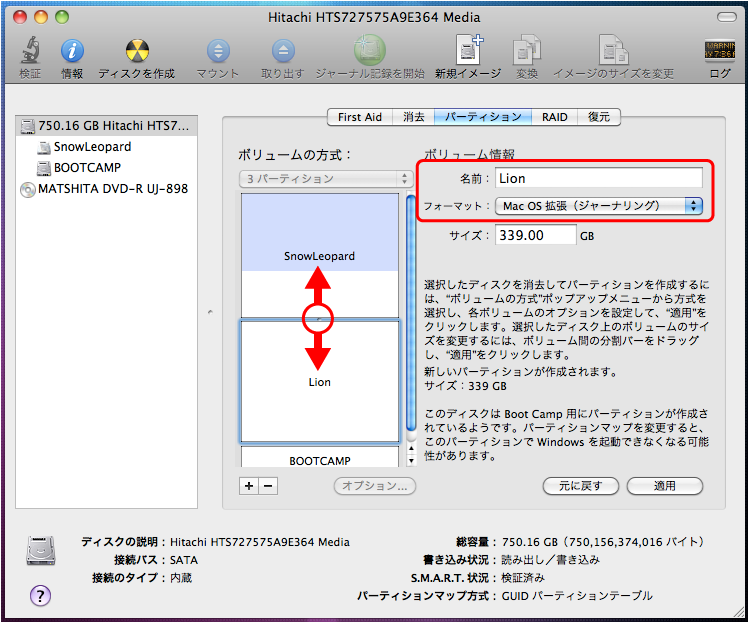Select the 750.16 GB Hitachi disk in sidebar
The height and width of the screenshot is (622, 748).
pos(106,125)
